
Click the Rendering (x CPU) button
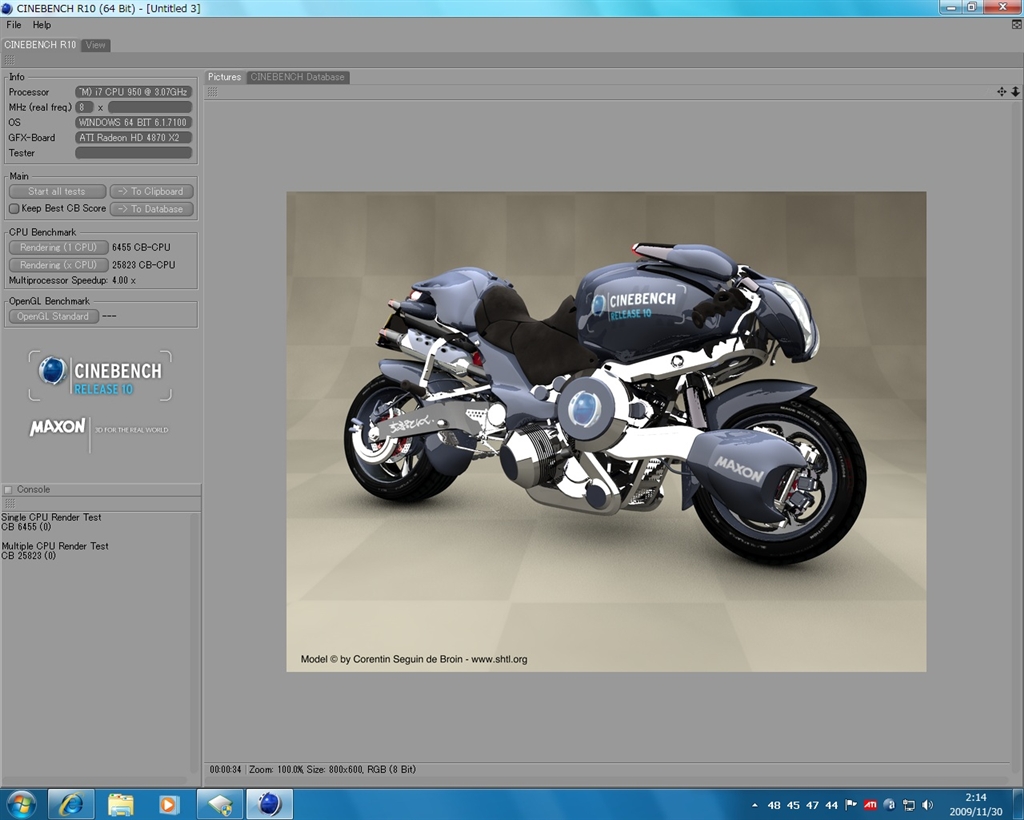(58, 265)
